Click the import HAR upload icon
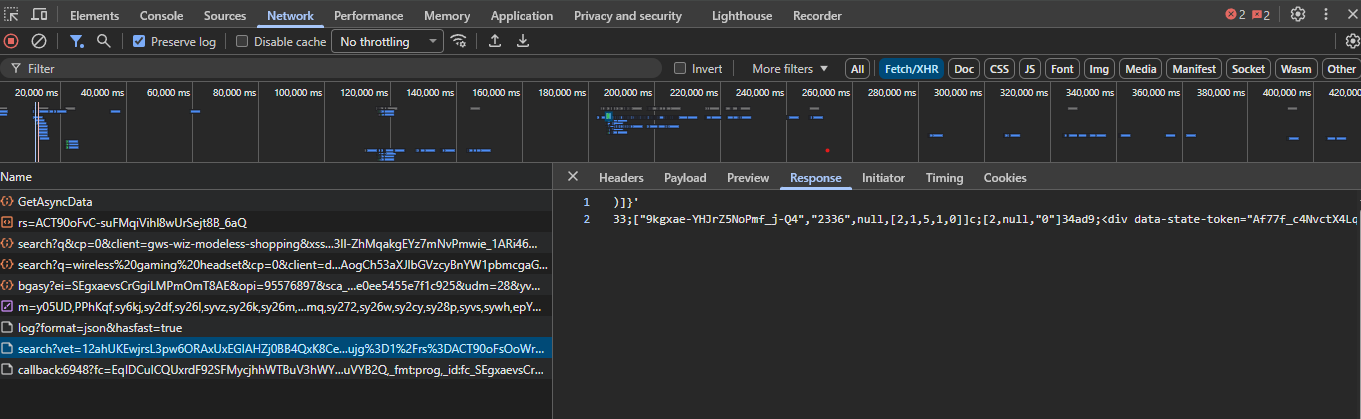This screenshot has width=1361, height=419. point(494,41)
